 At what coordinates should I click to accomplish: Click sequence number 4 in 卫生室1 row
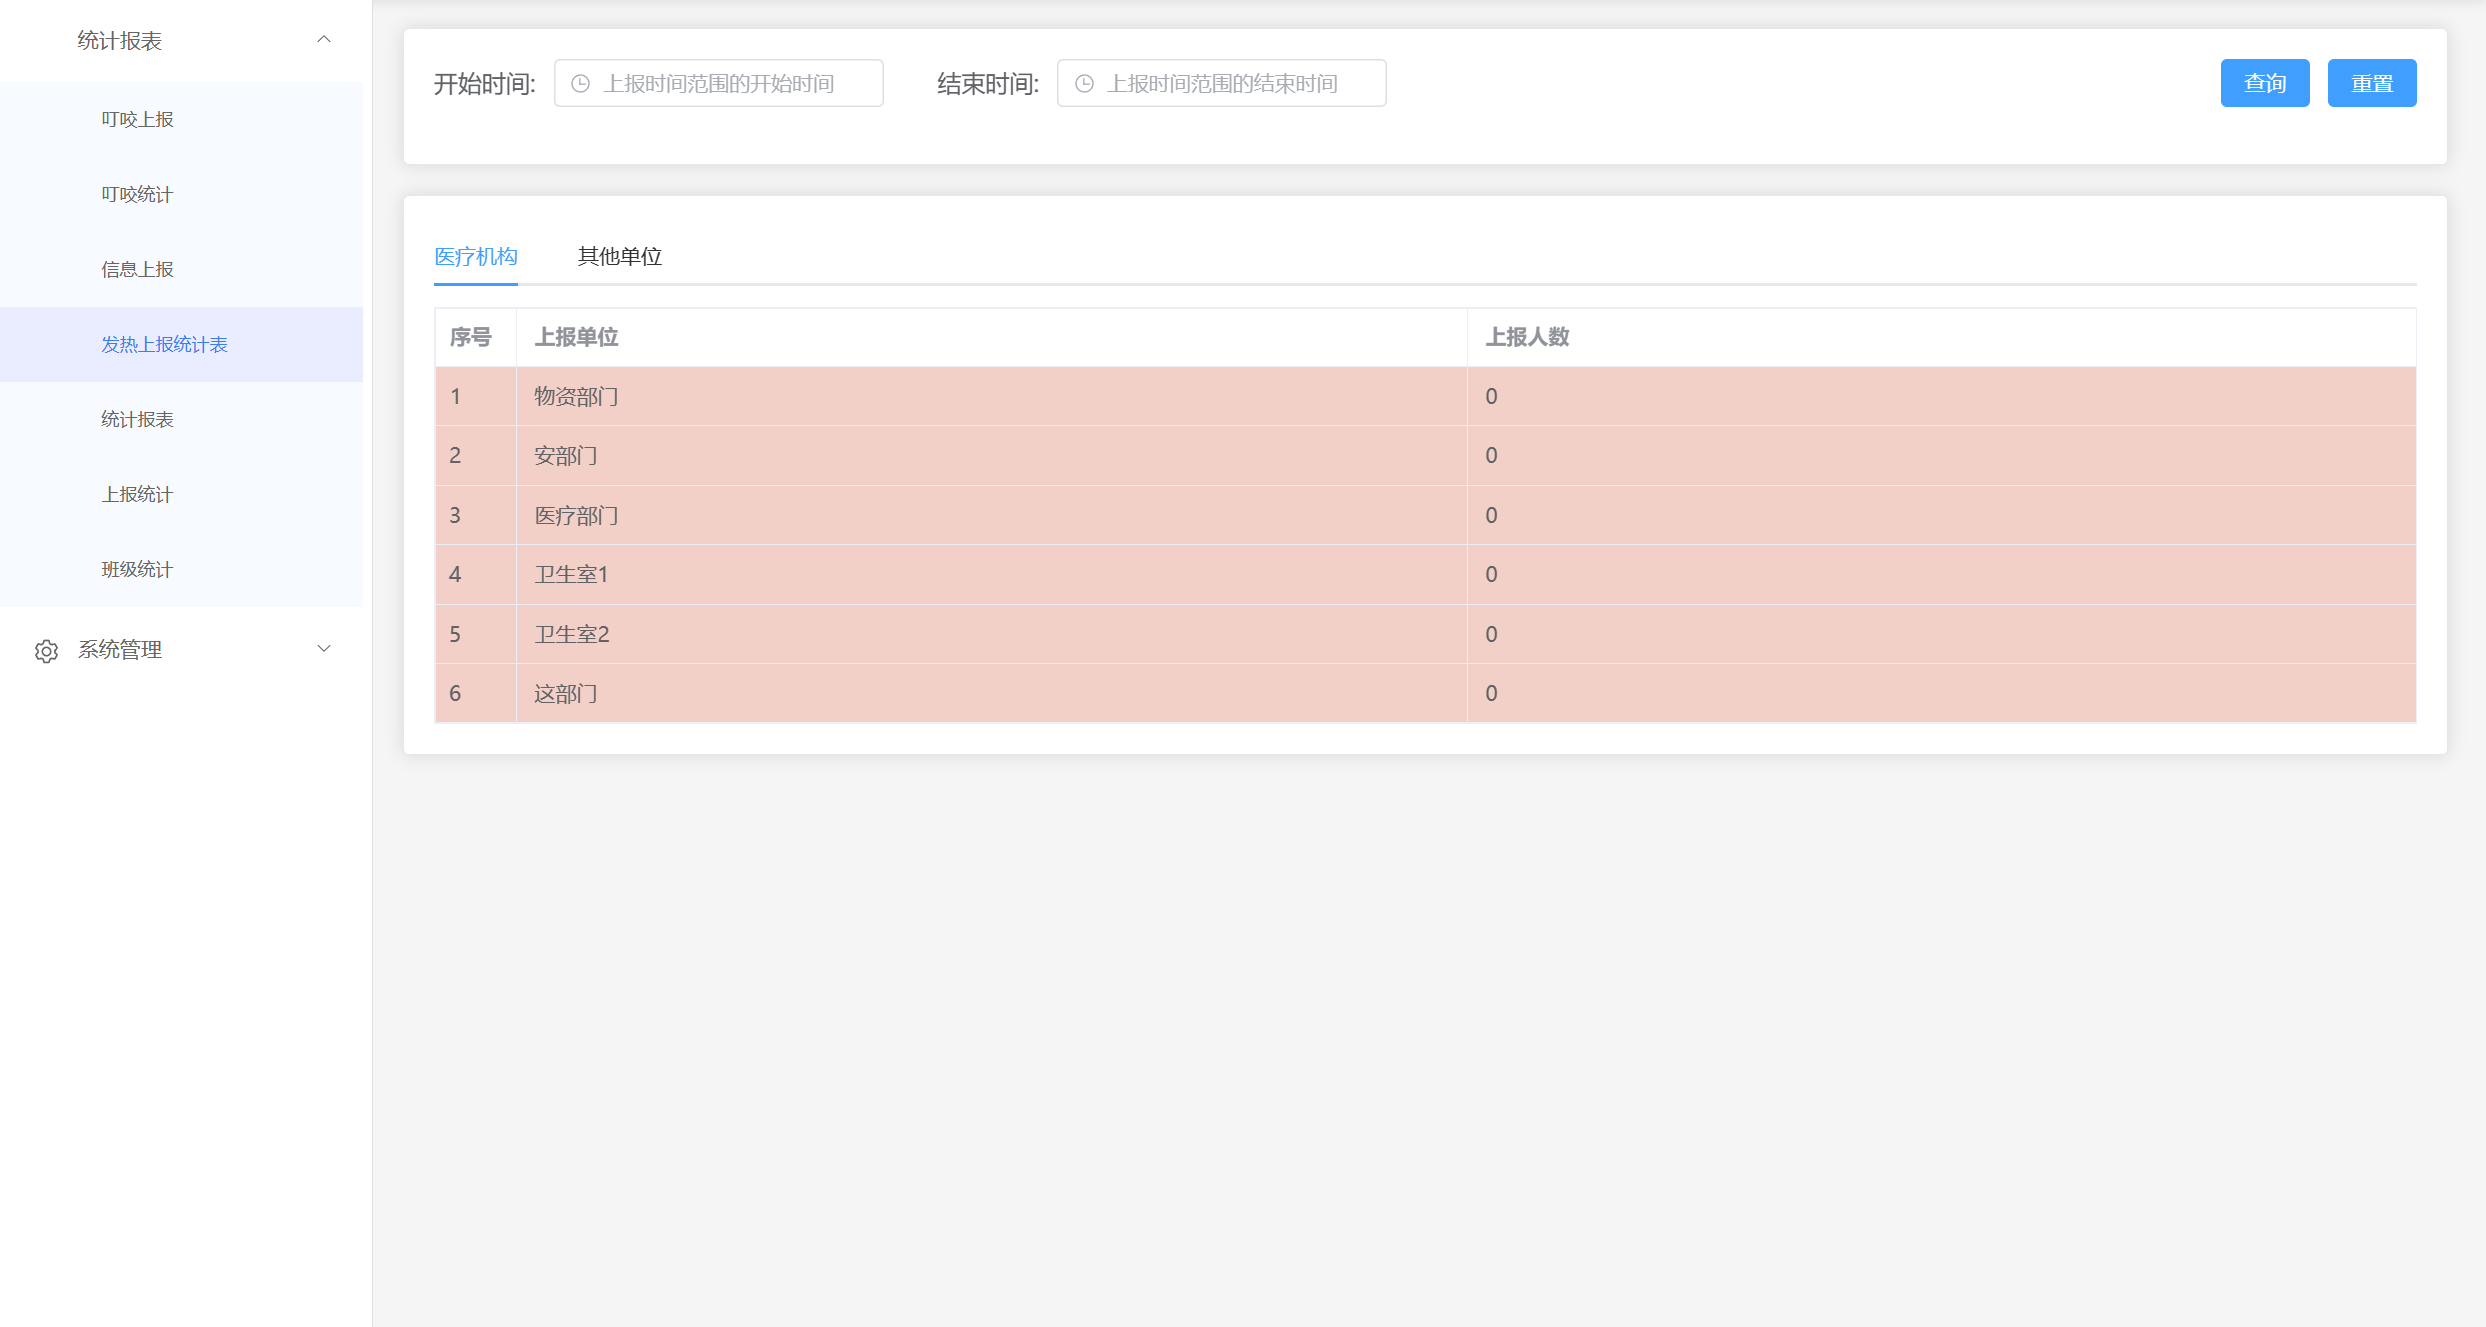coord(455,575)
